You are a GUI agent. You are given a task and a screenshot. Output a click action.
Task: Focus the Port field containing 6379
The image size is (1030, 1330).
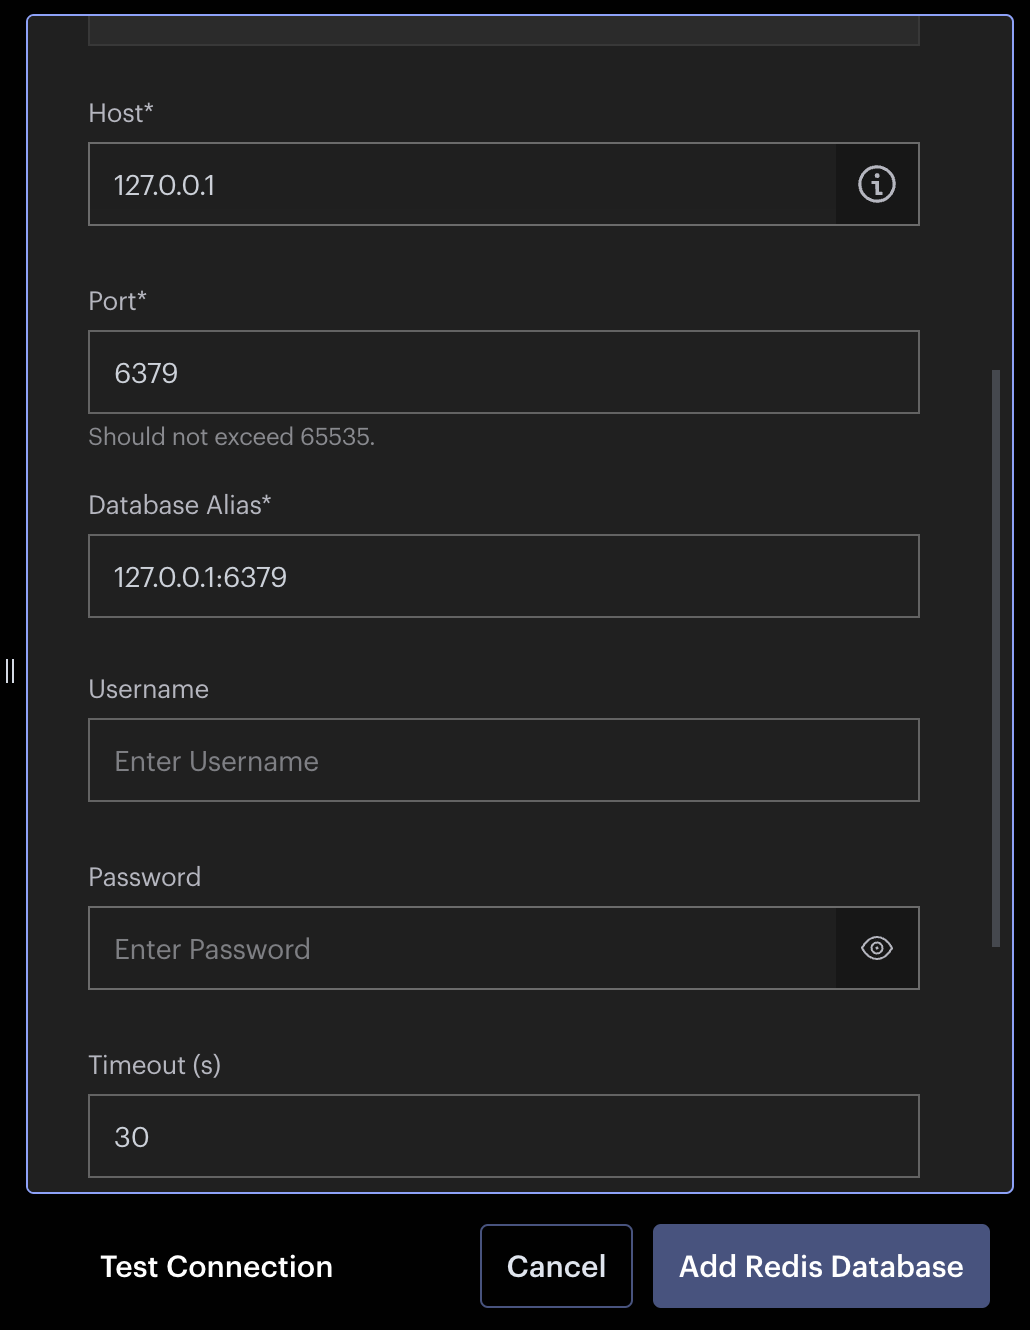(x=503, y=372)
